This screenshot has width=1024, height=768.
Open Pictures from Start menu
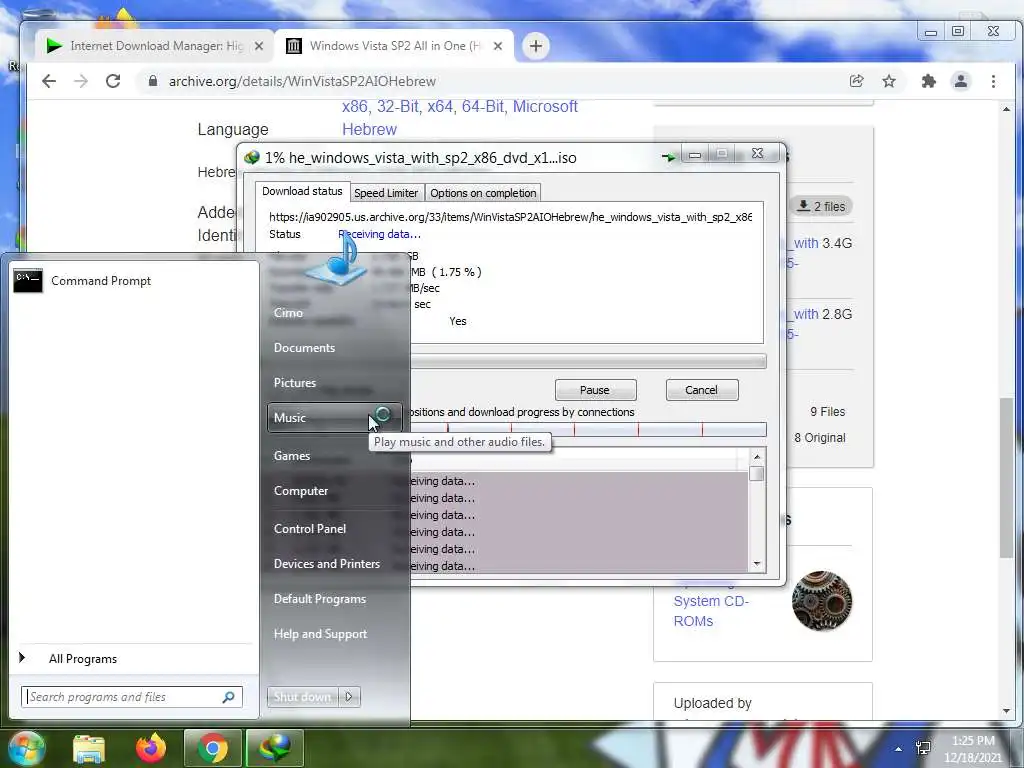point(295,383)
